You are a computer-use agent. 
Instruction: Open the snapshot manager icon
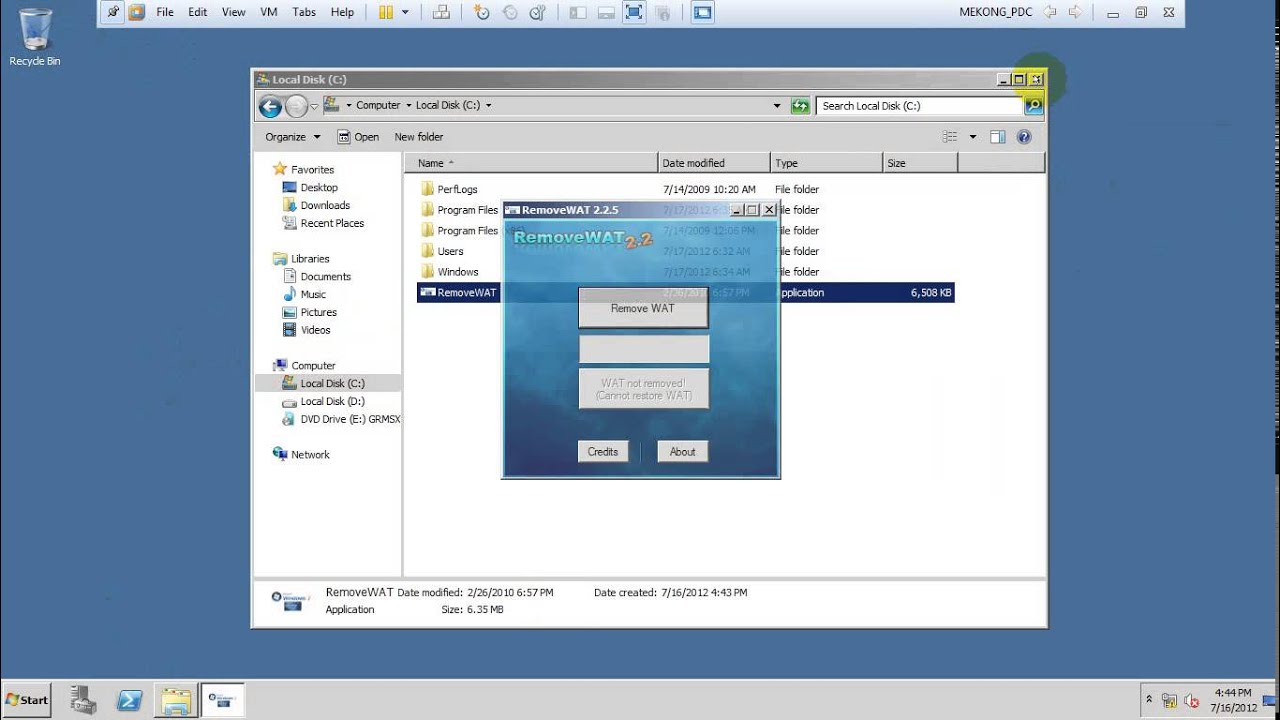538,12
